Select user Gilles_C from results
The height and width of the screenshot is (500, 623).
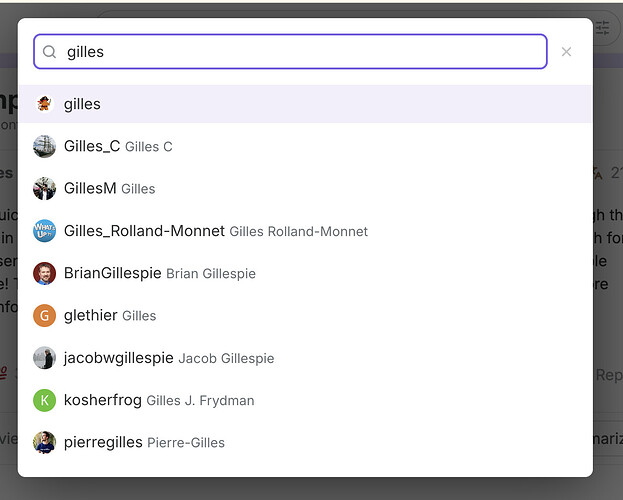[305, 146]
